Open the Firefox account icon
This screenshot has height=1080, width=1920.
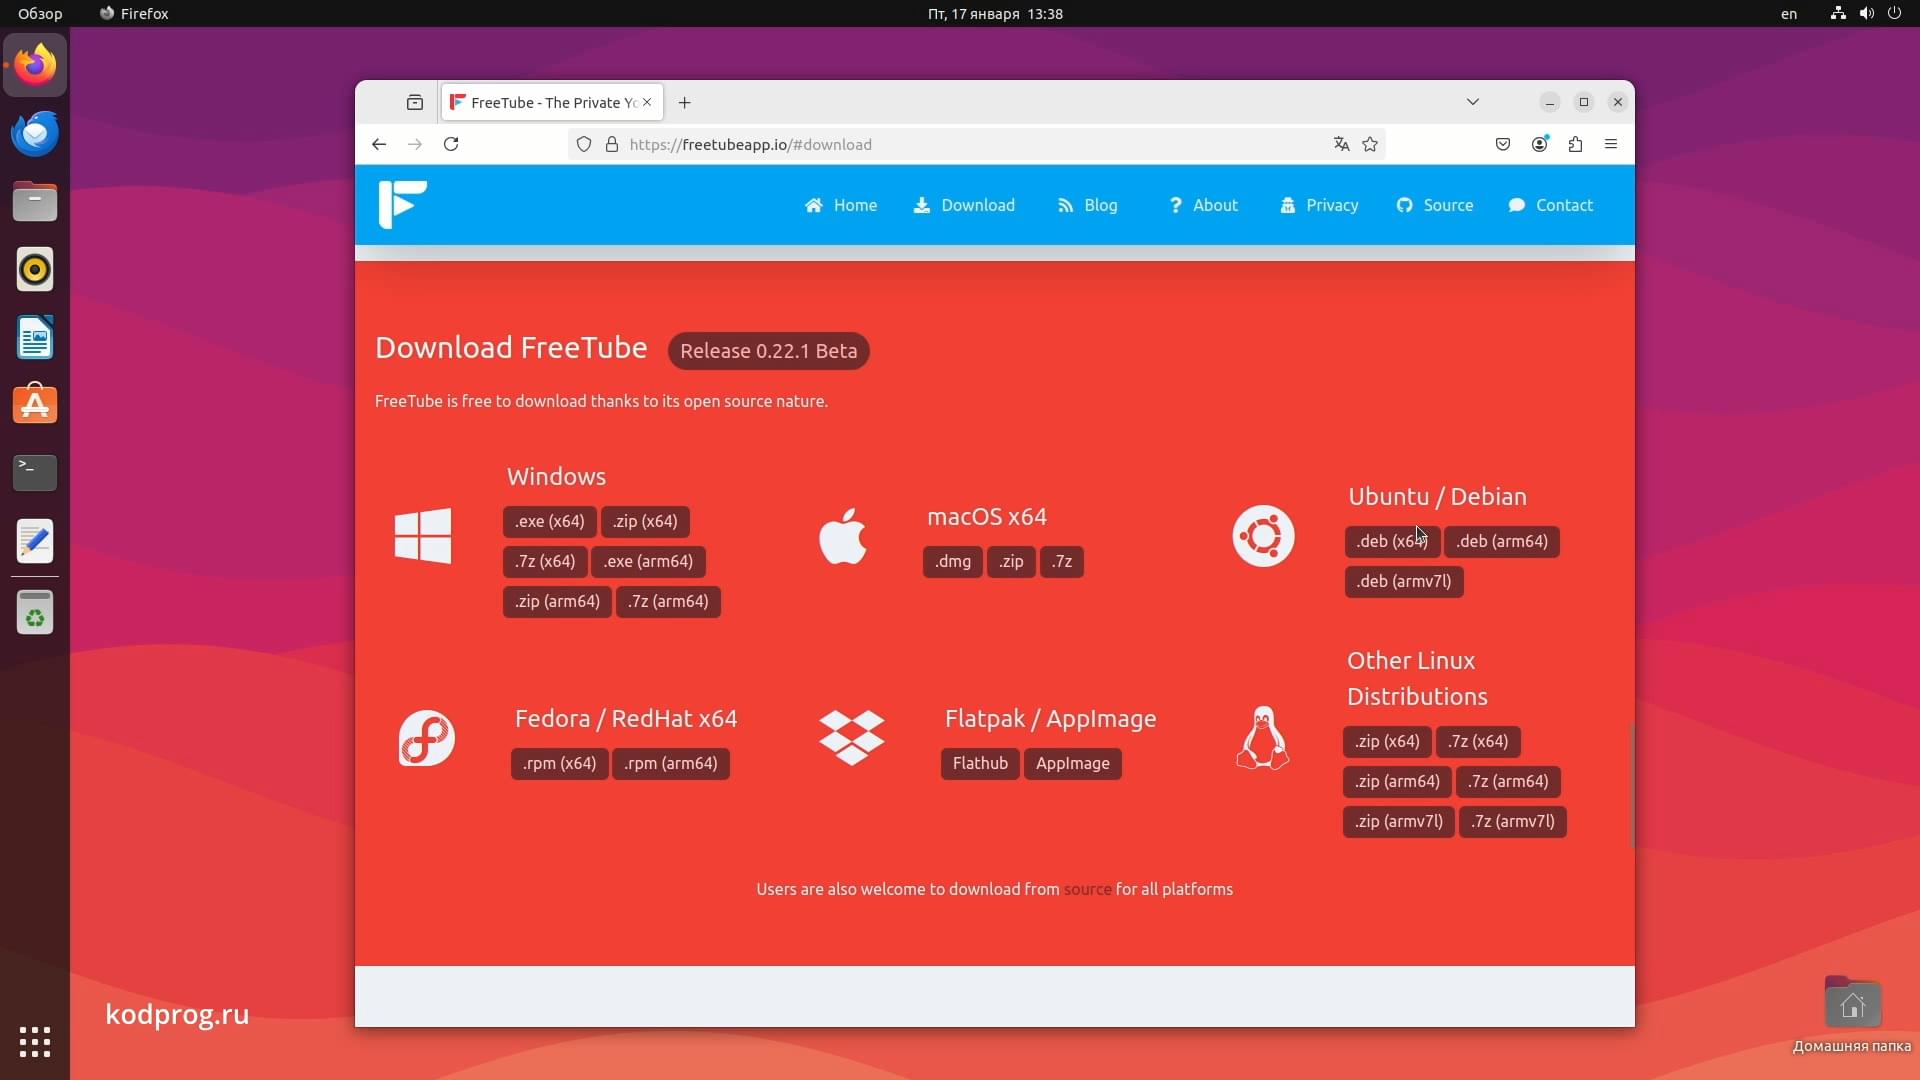click(1540, 144)
